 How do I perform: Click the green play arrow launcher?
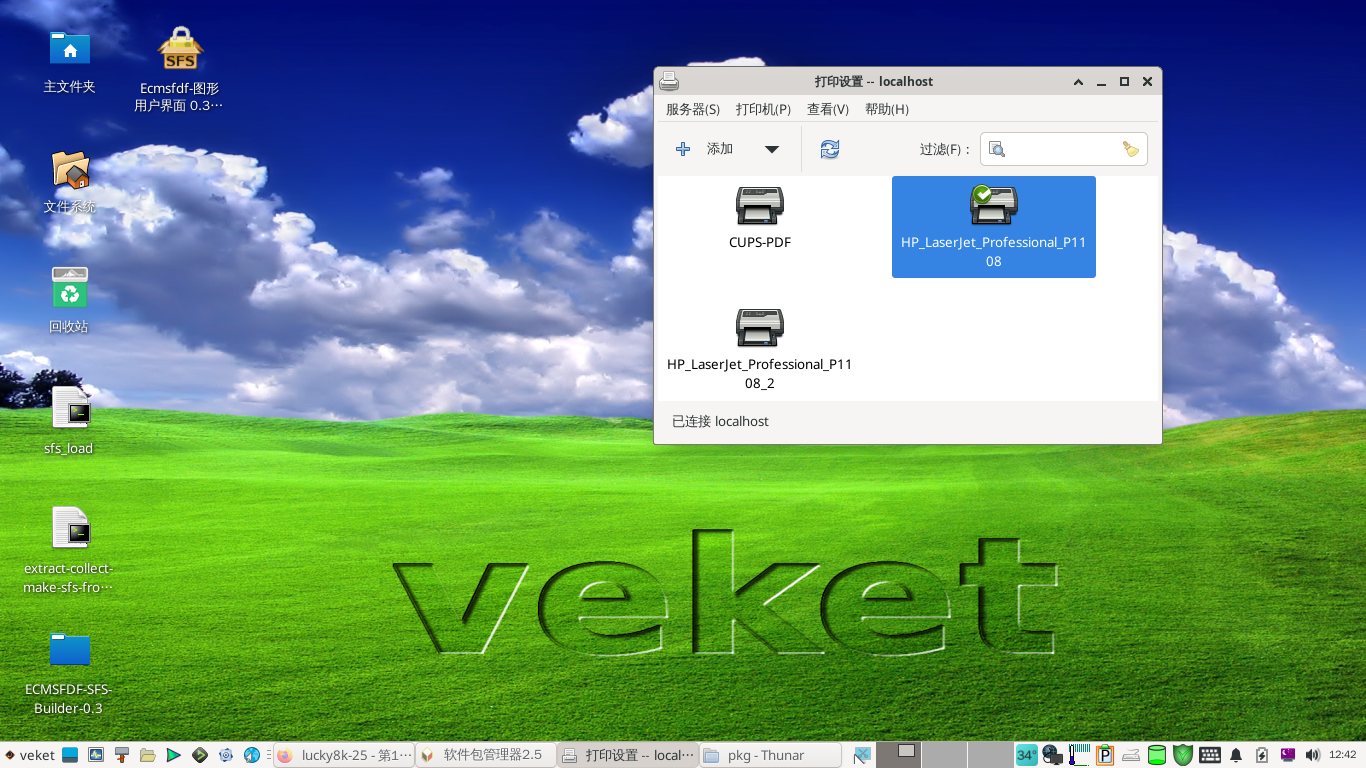(x=174, y=755)
